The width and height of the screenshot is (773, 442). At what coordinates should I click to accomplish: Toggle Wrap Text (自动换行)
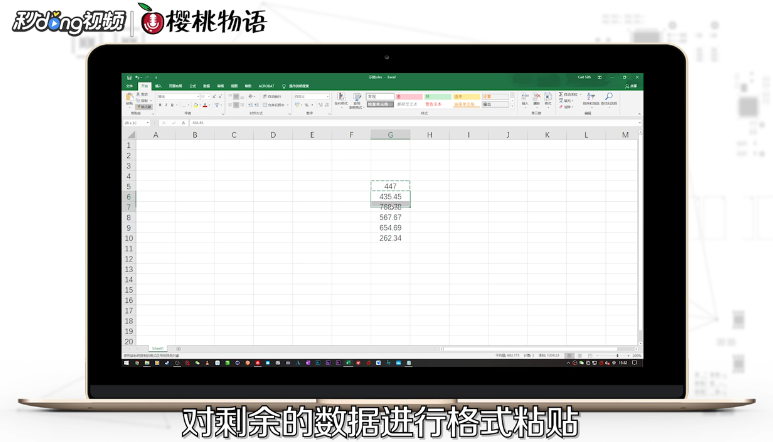(x=272, y=97)
